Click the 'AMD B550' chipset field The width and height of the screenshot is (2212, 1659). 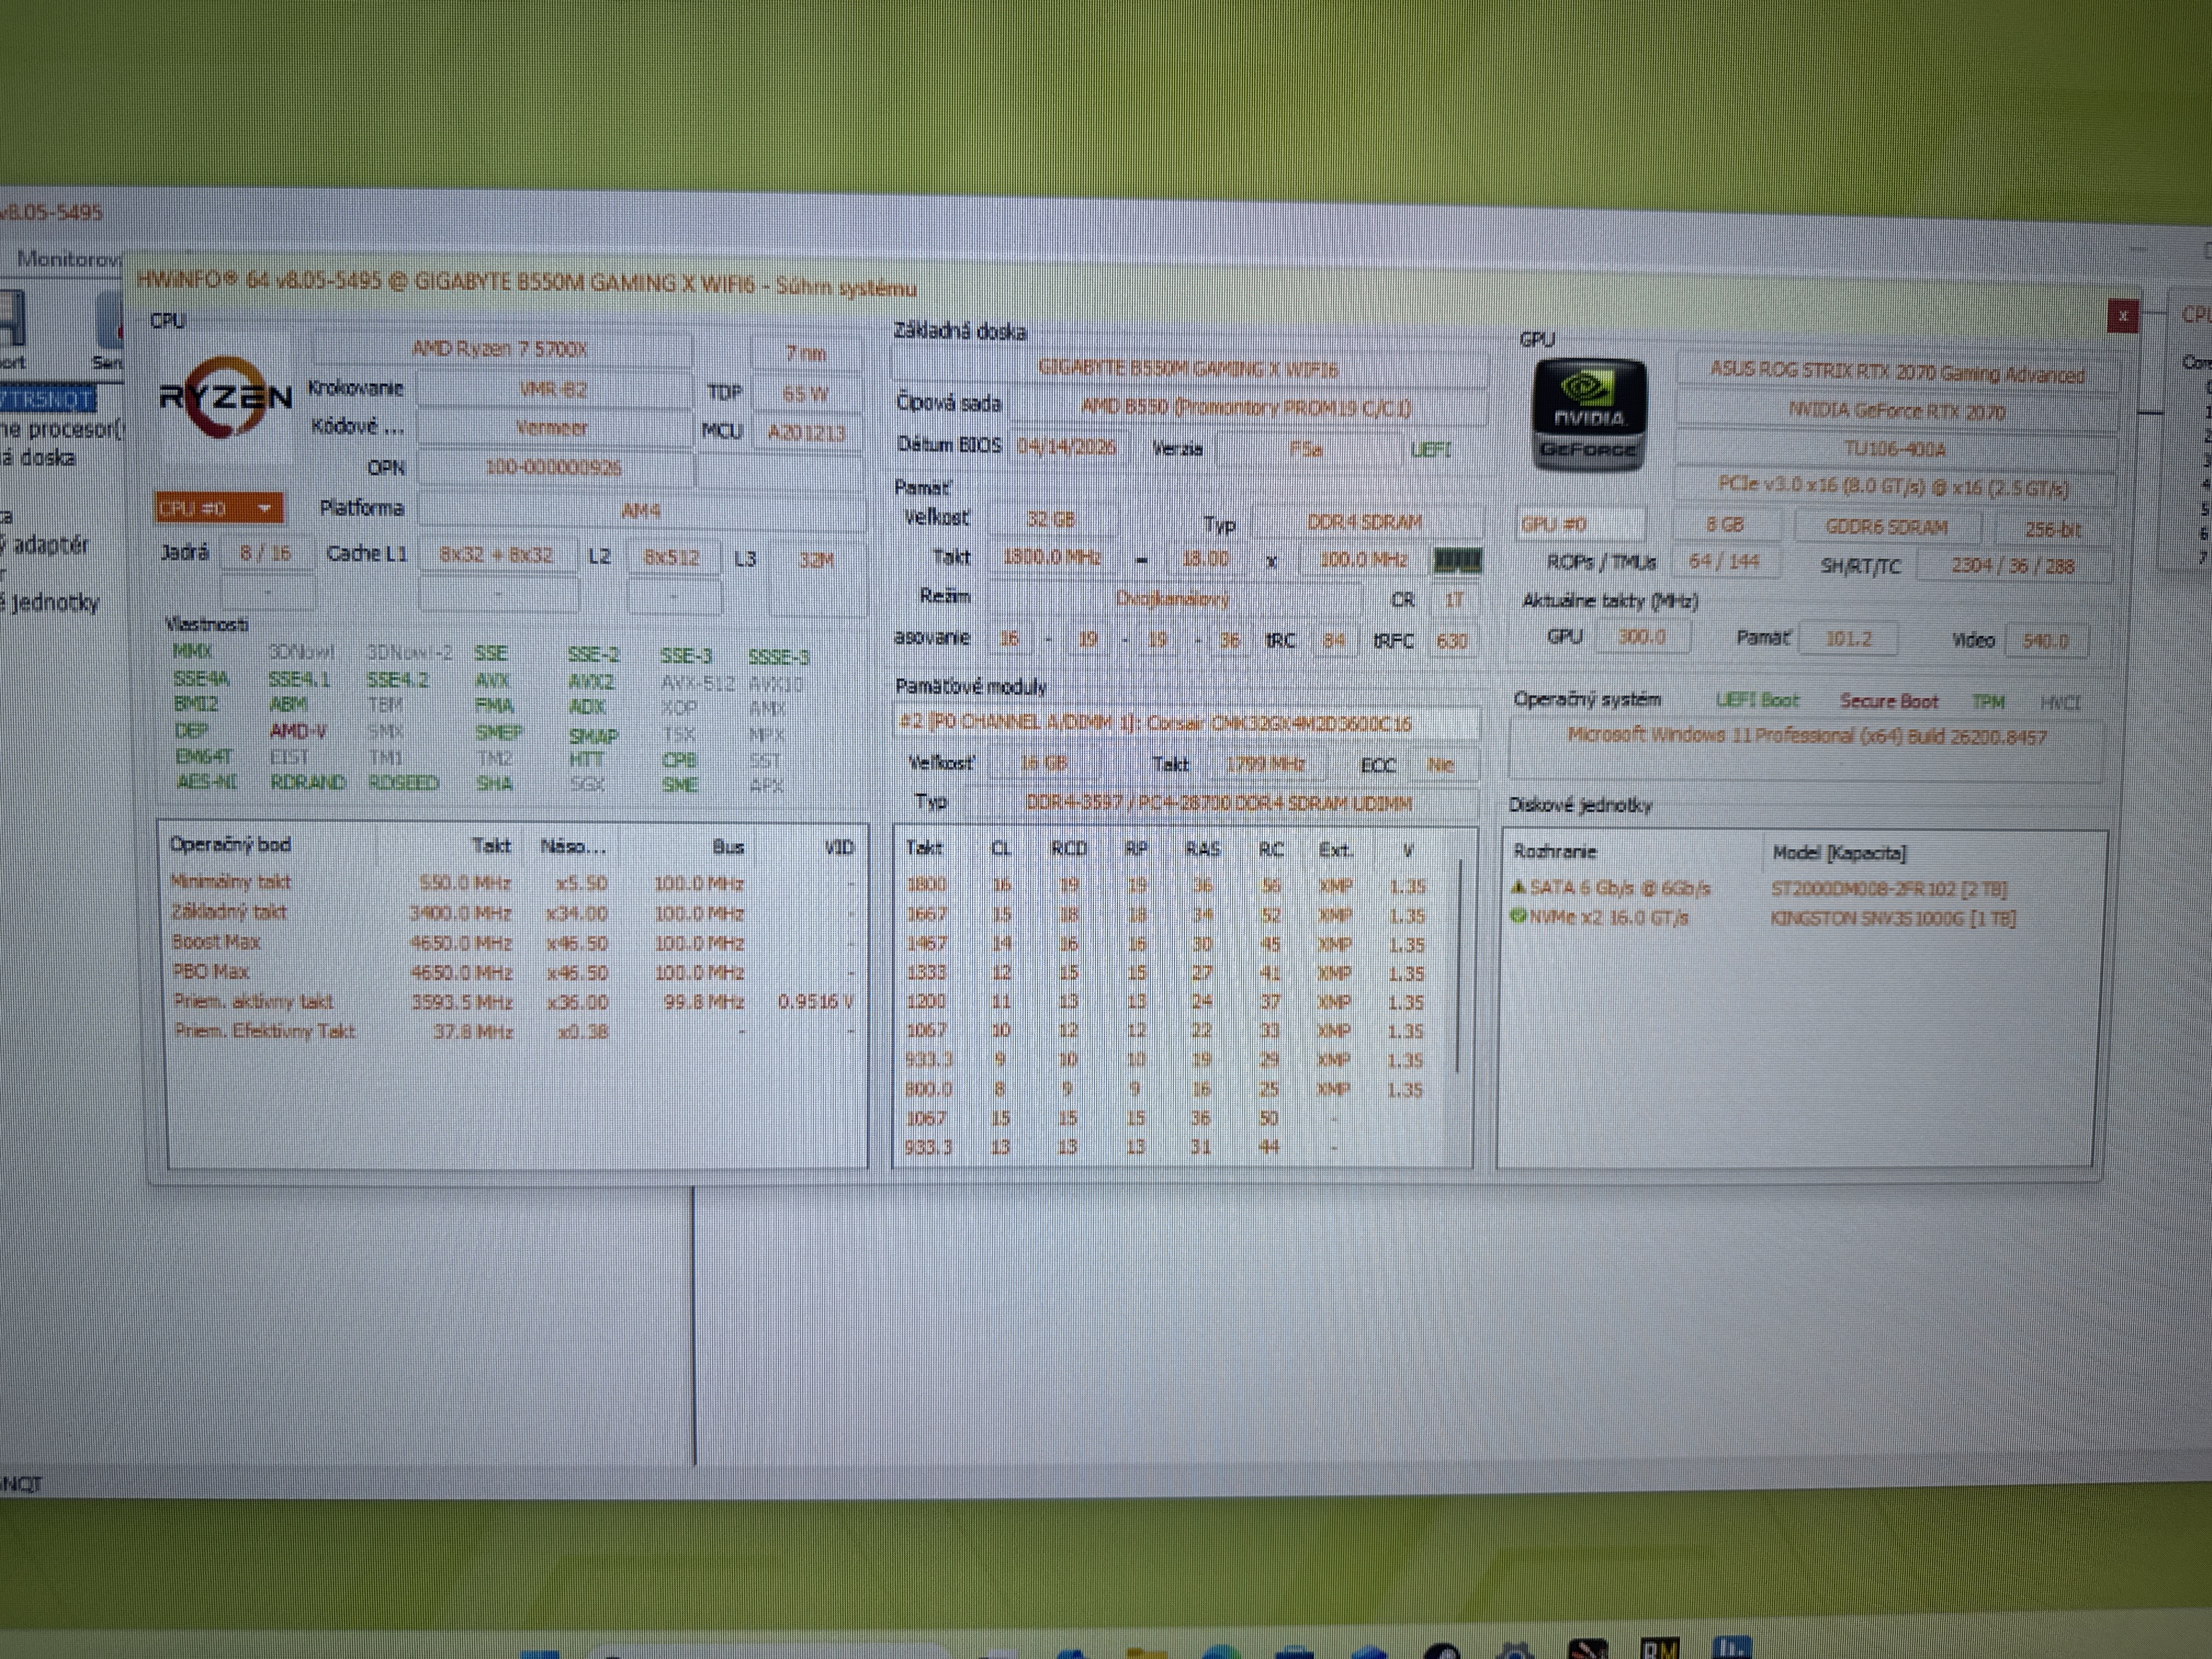(x=1246, y=408)
